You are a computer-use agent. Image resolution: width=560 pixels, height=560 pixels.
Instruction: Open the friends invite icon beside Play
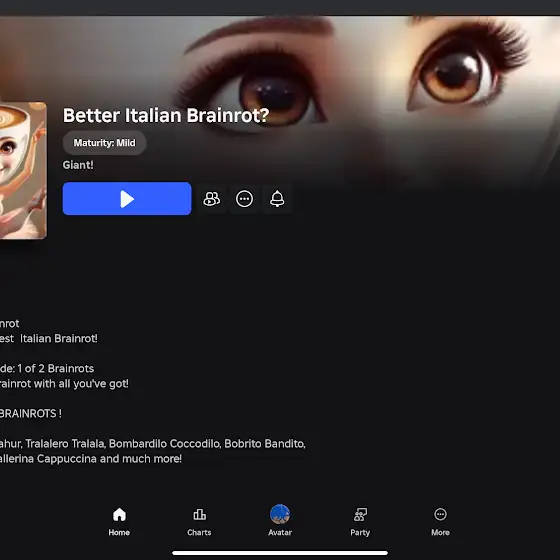click(212, 199)
